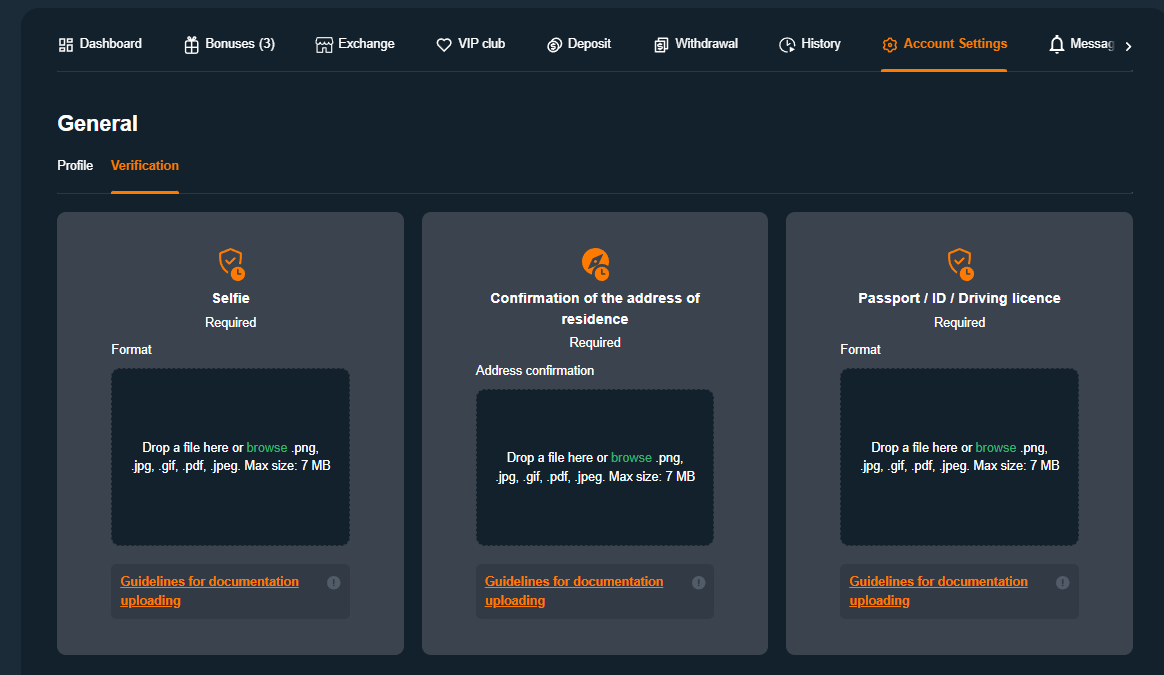The height and width of the screenshot is (675, 1164).
Task: Open messages via the bell icon
Action: (x=1057, y=45)
